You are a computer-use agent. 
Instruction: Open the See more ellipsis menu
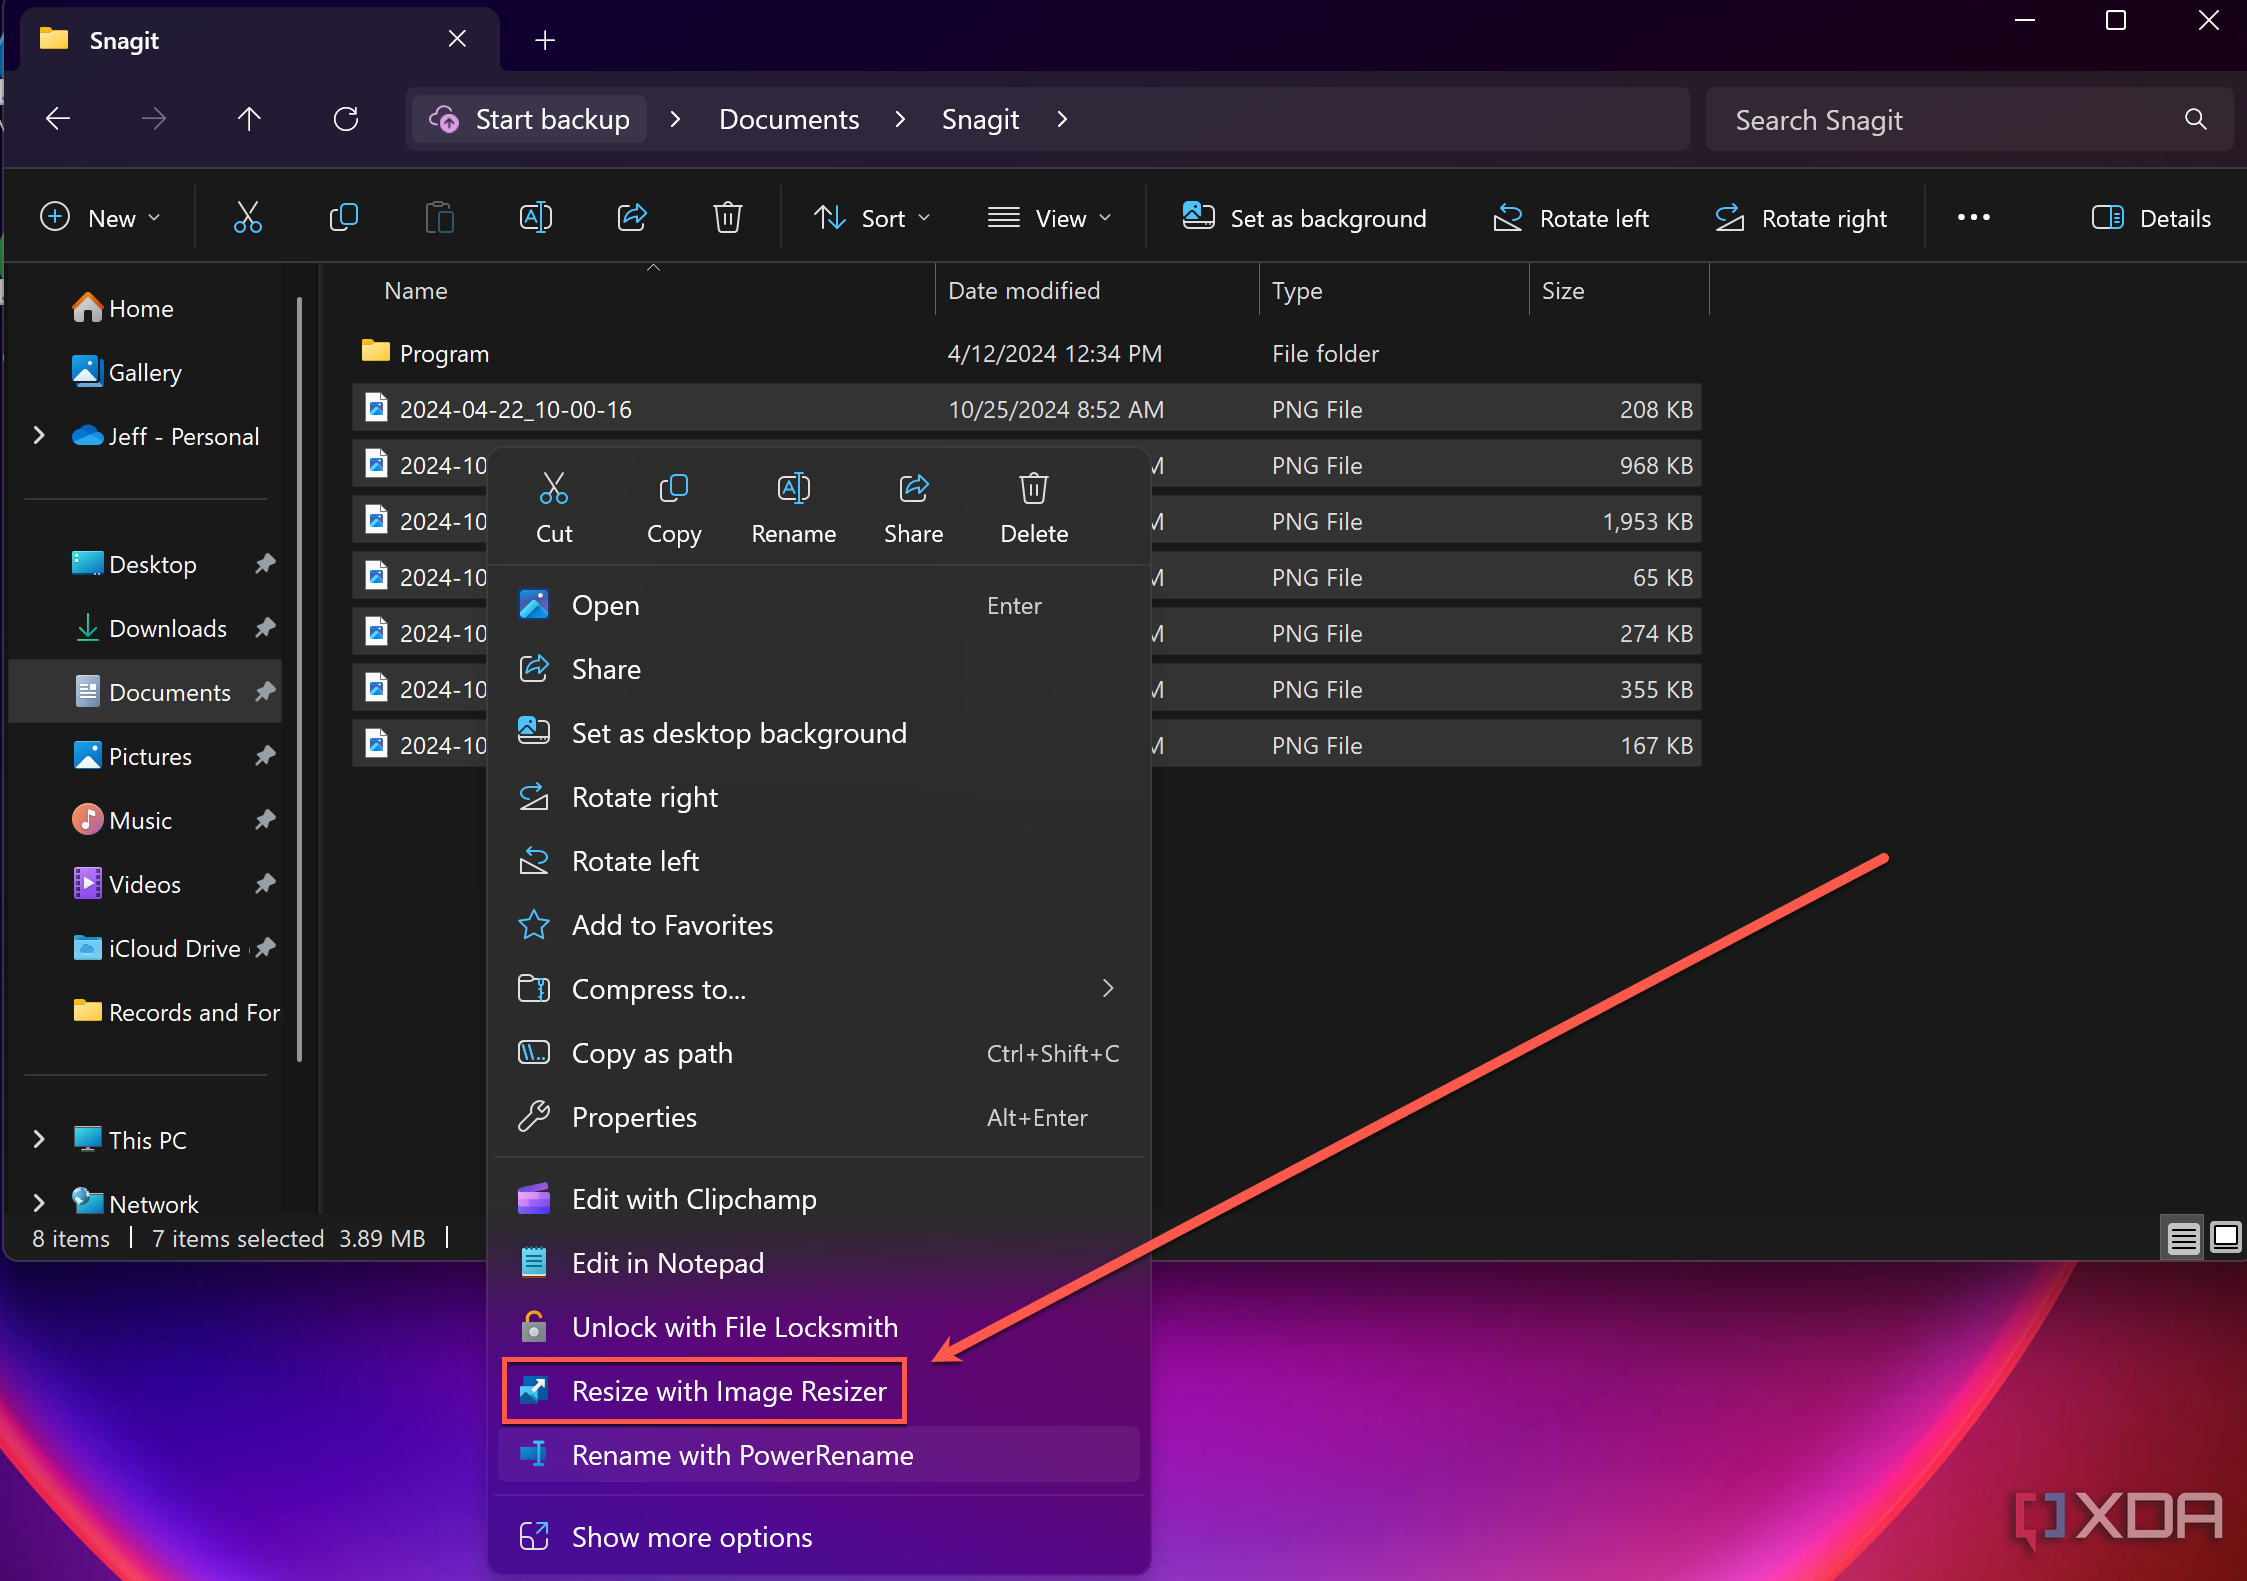[x=1974, y=217]
